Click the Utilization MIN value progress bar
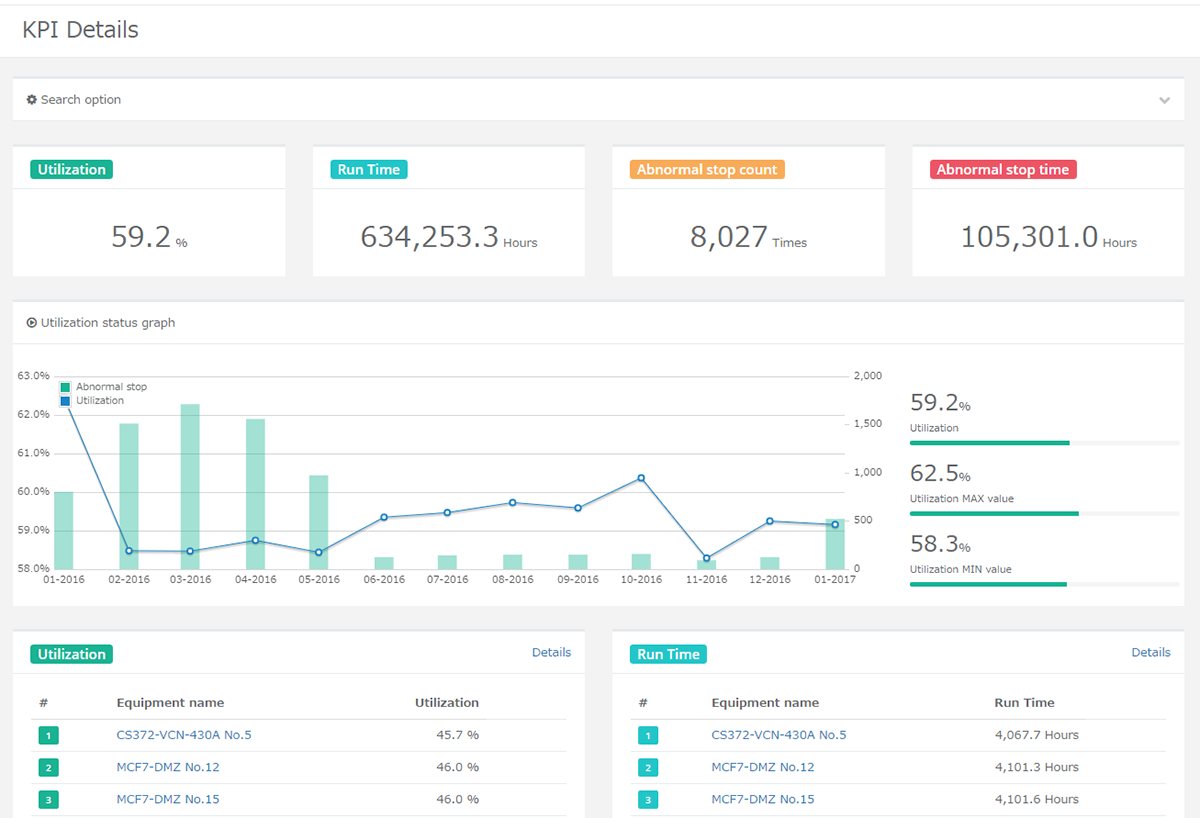This screenshot has width=1200, height=818. point(1045,584)
